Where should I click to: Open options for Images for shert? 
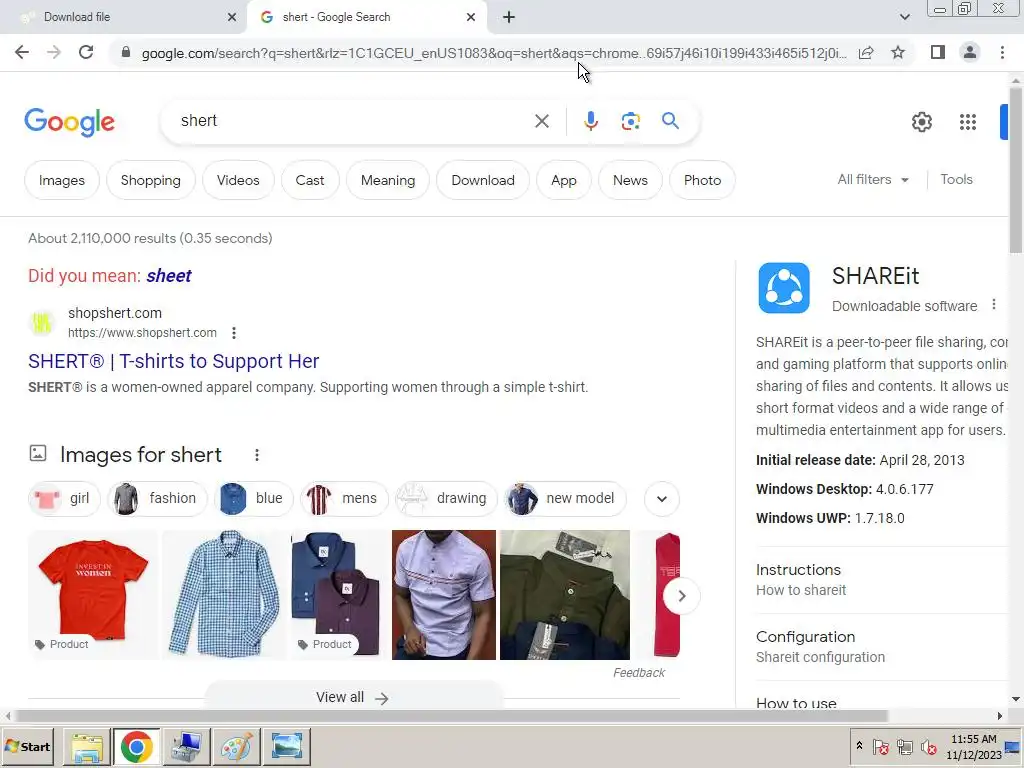[x=257, y=455]
